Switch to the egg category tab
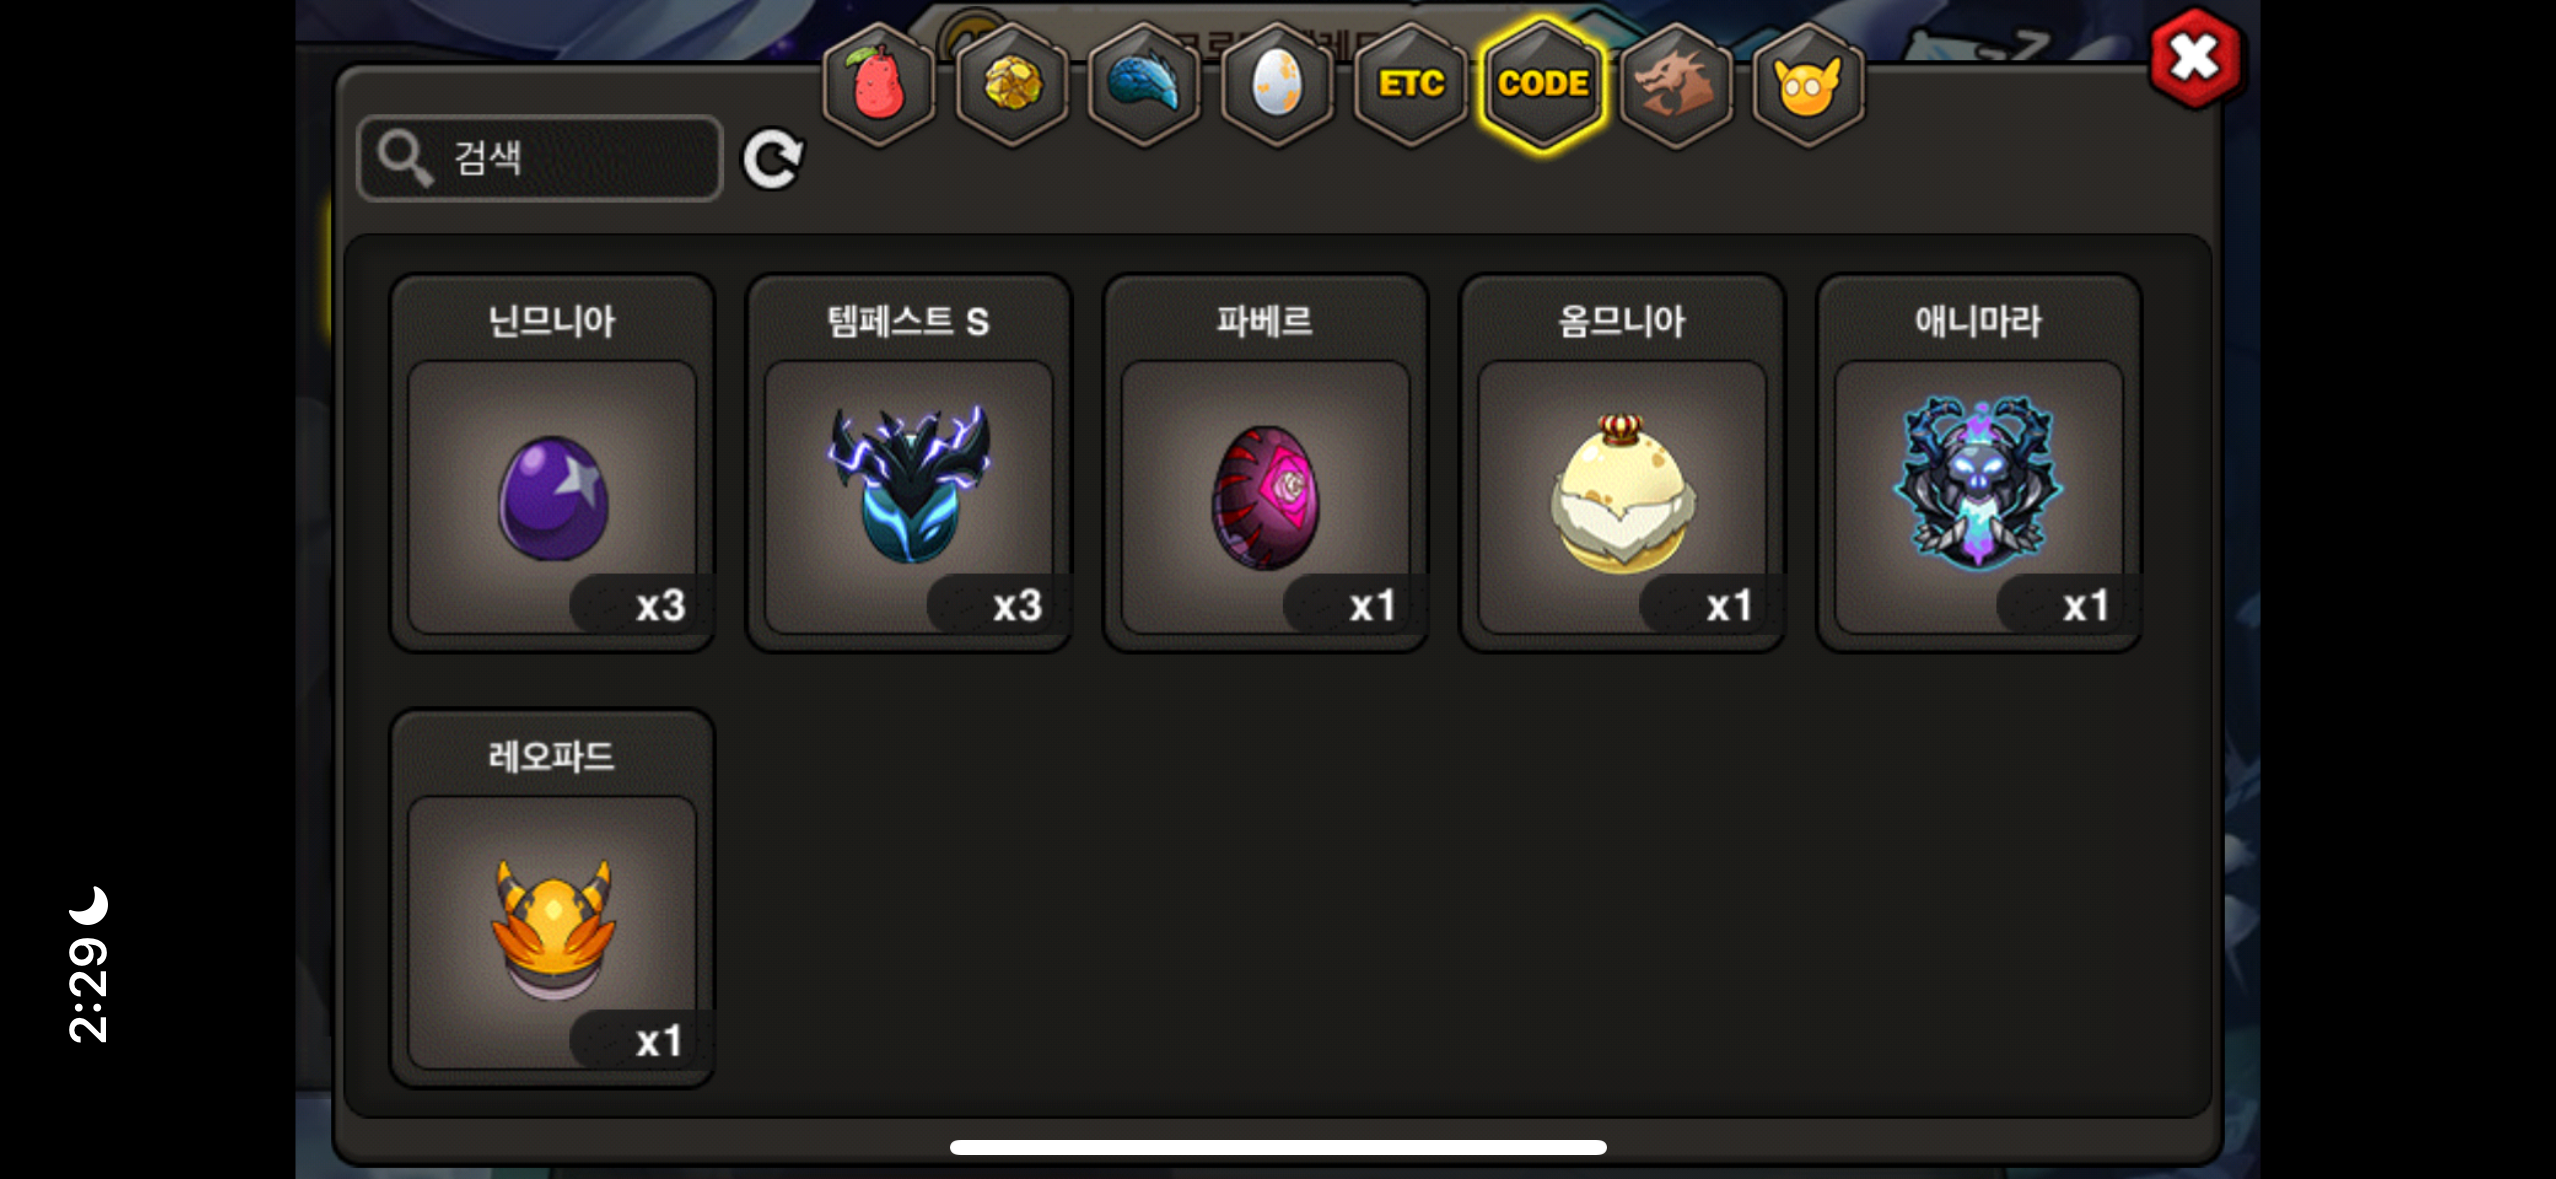 (x=1277, y=84)
